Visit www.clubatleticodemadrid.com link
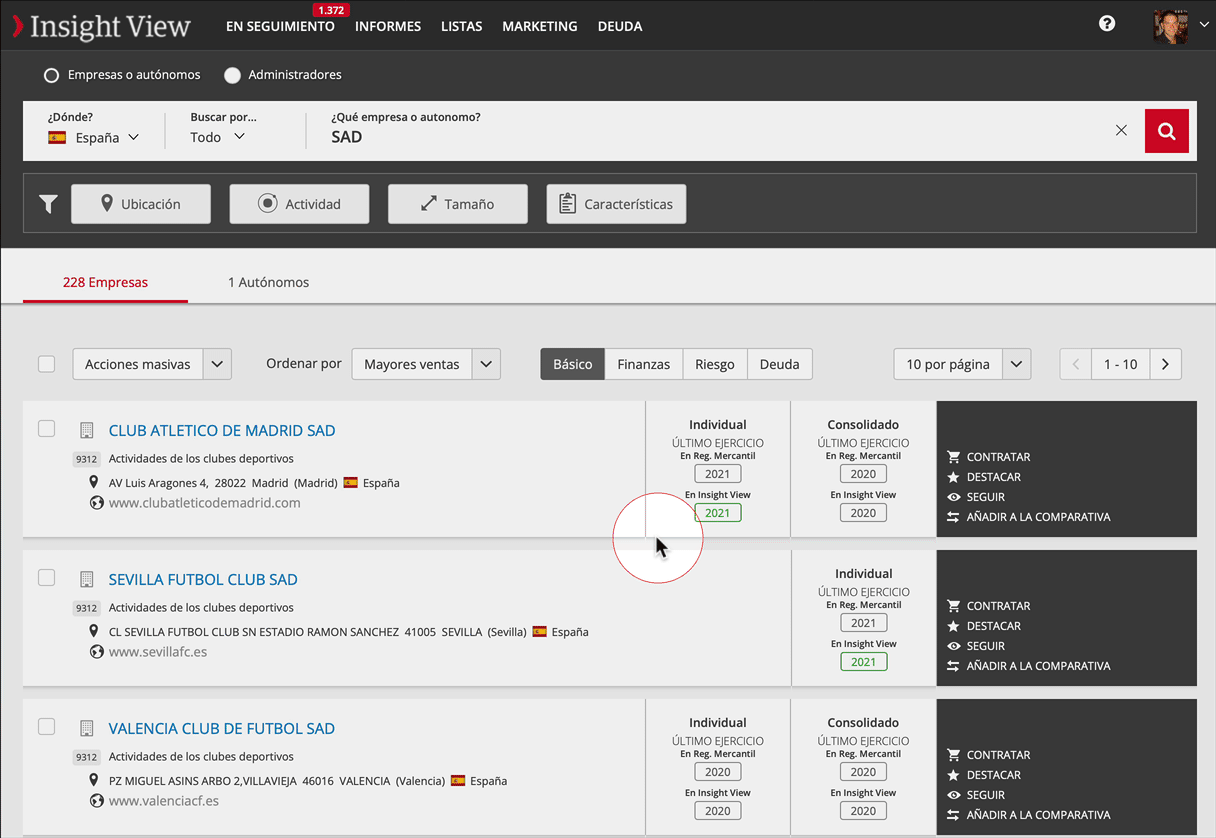 tap(204, 503)
